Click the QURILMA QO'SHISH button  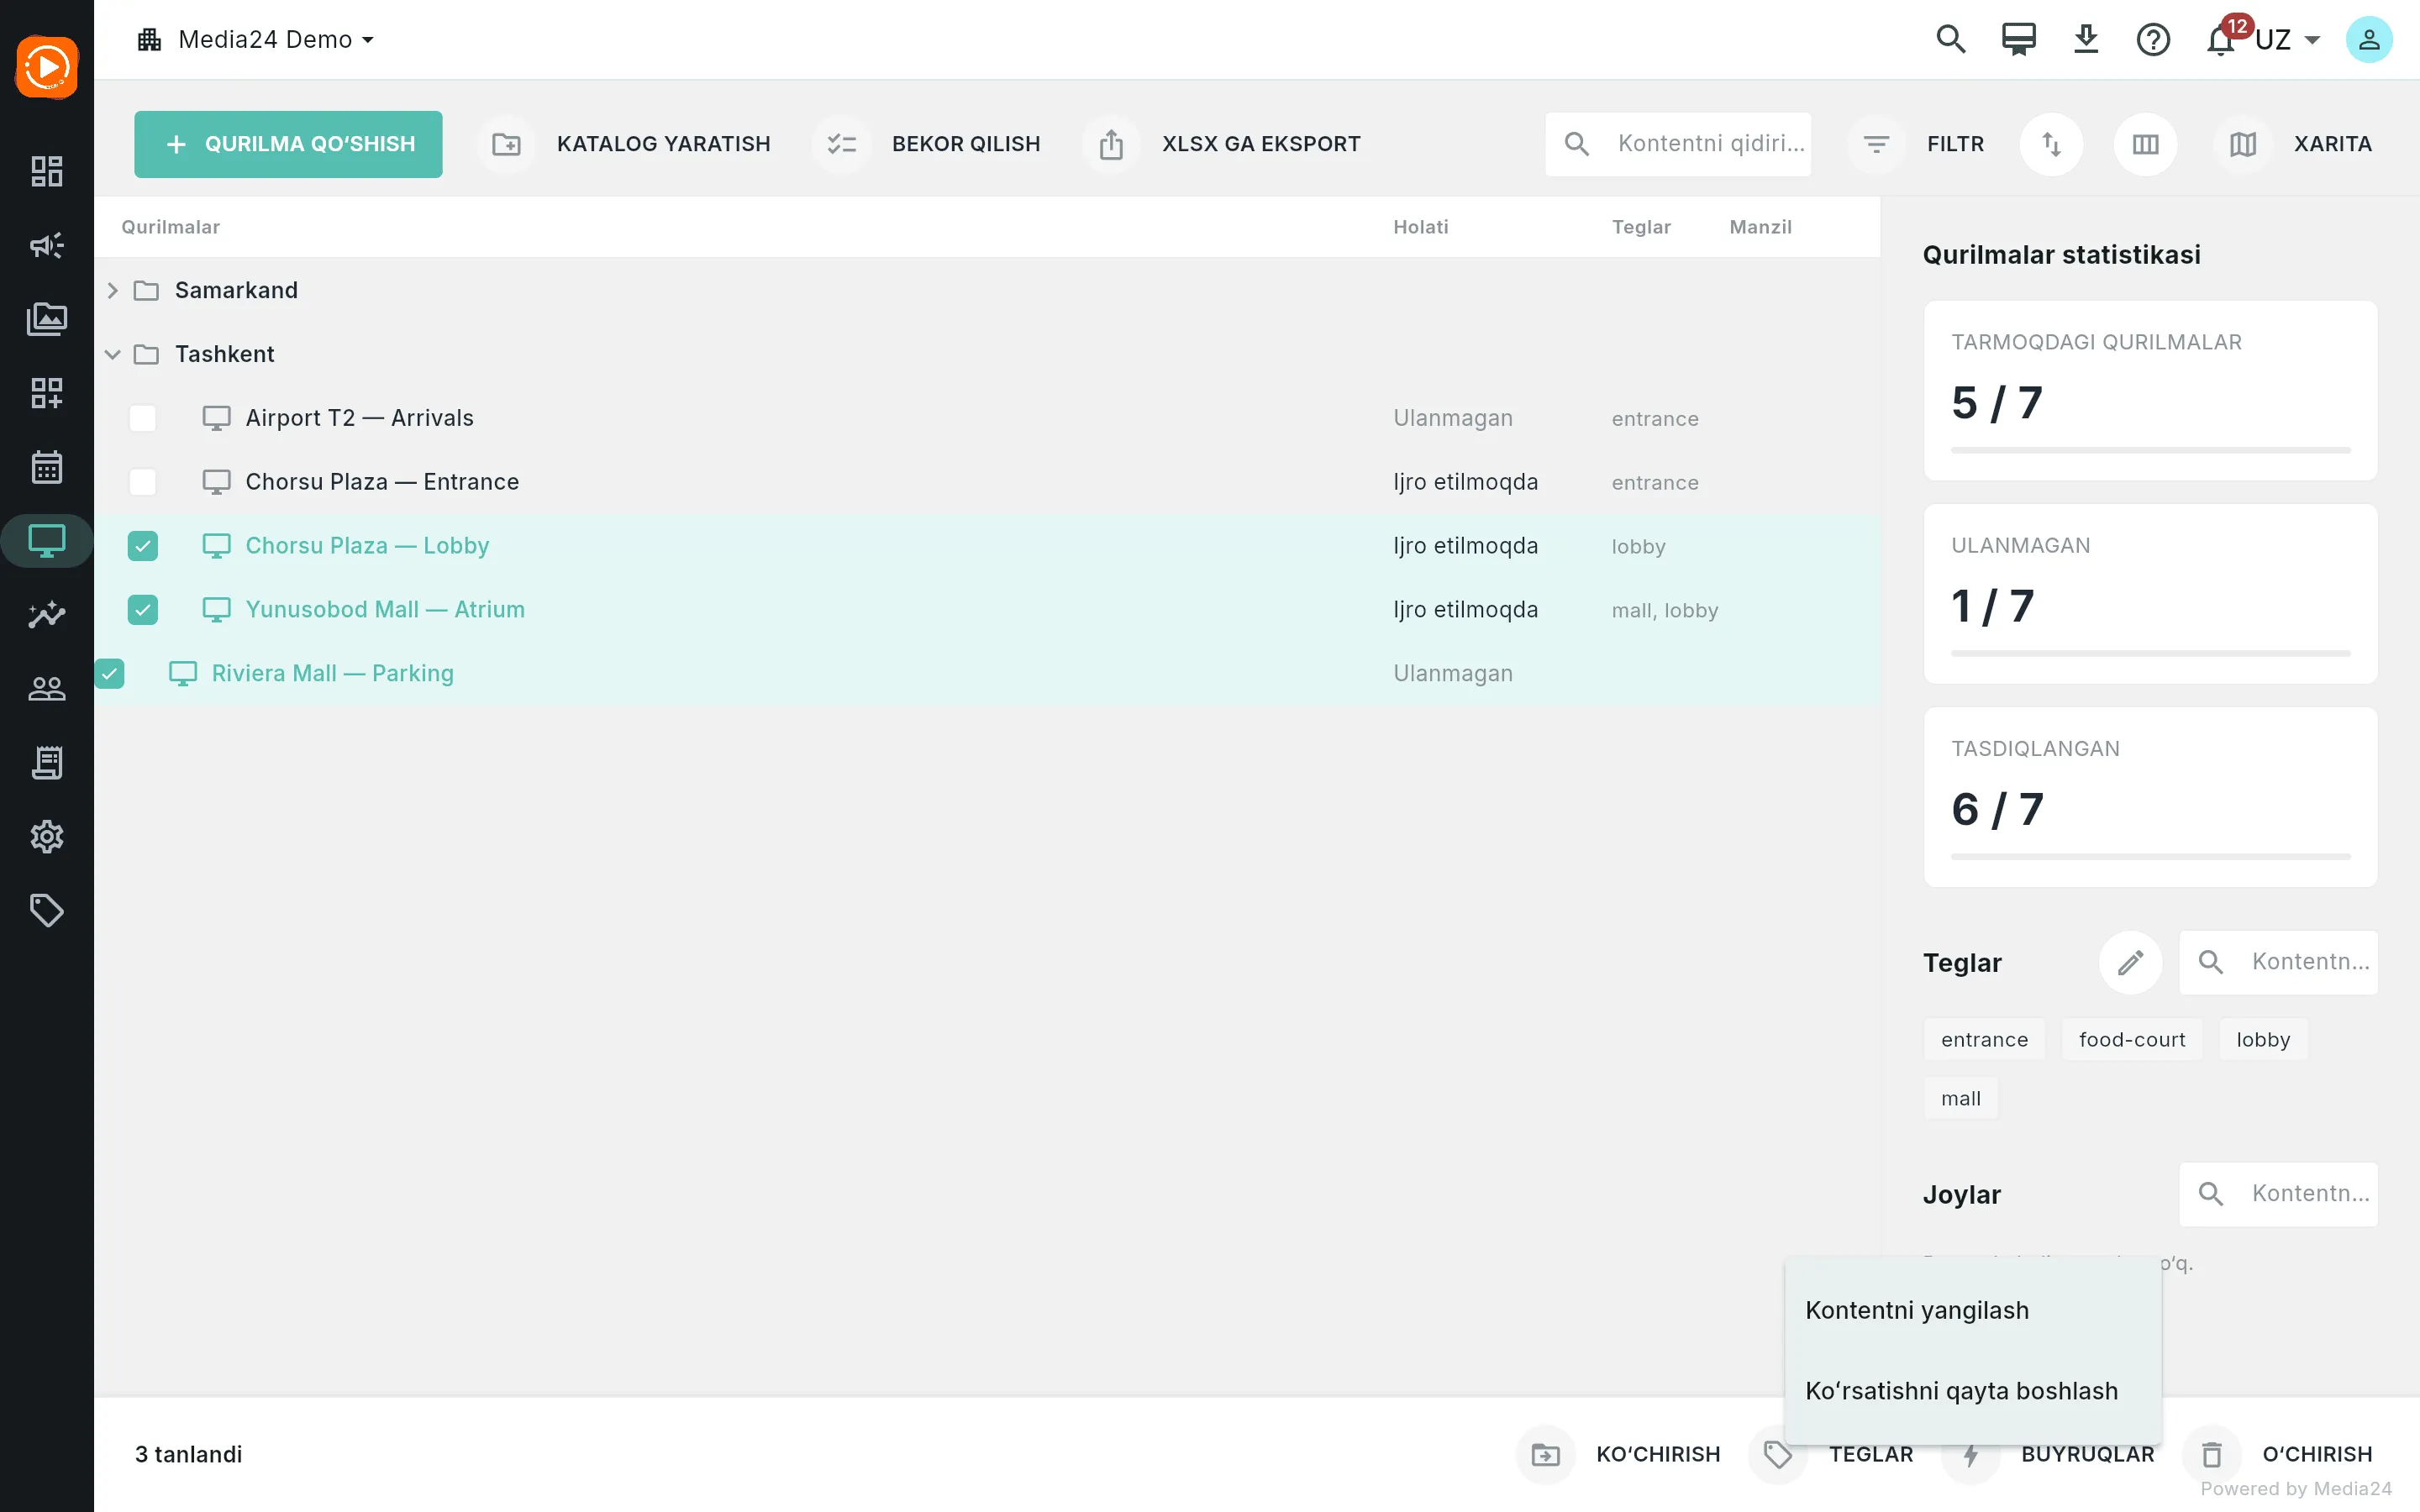pos(288,144)
